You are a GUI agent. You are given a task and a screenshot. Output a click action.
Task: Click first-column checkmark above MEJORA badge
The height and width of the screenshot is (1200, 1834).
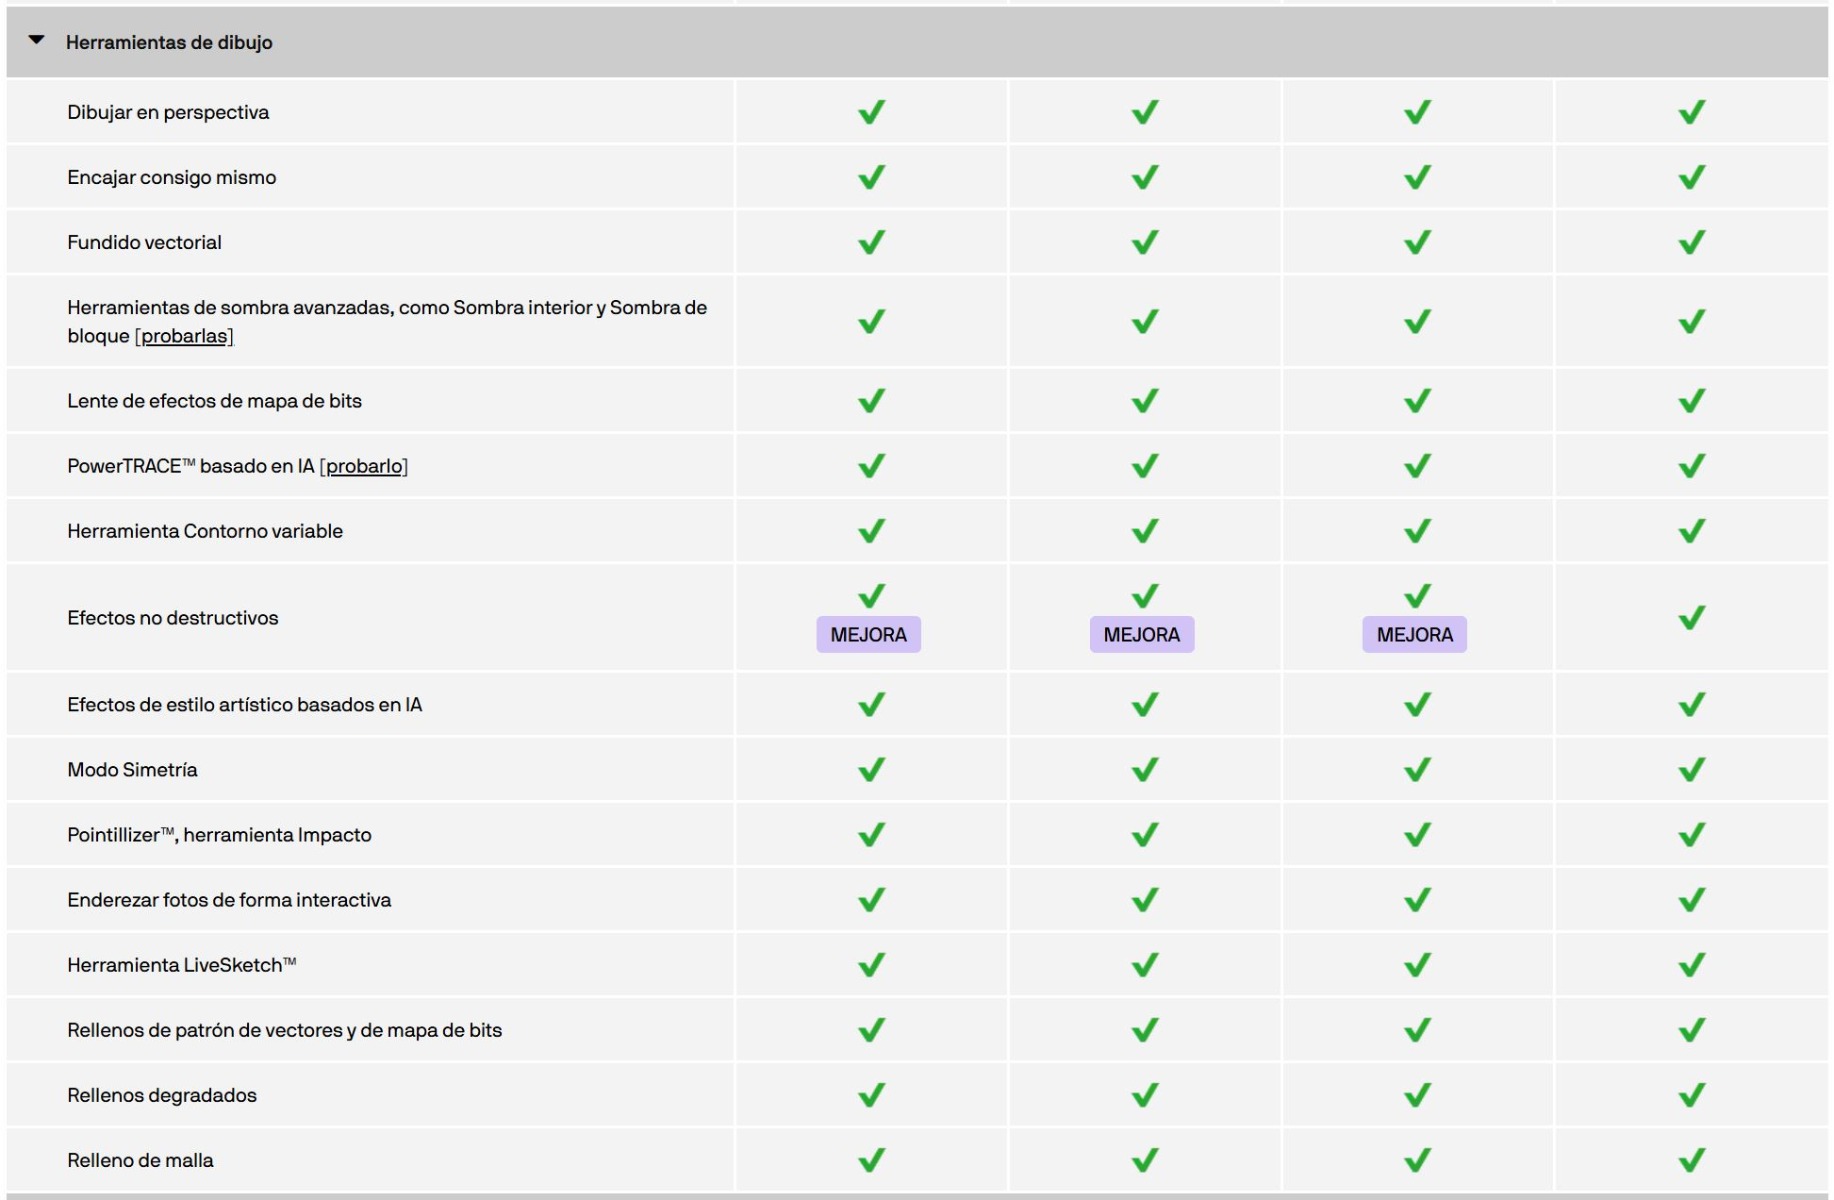871,596
